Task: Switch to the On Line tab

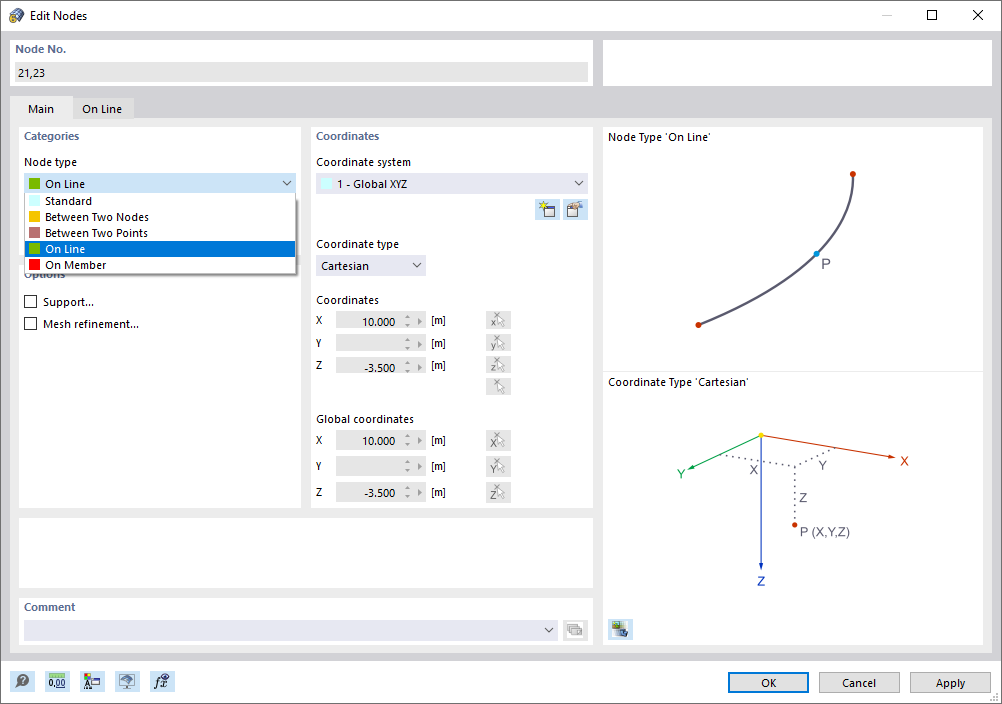Action: click(102, 109)
